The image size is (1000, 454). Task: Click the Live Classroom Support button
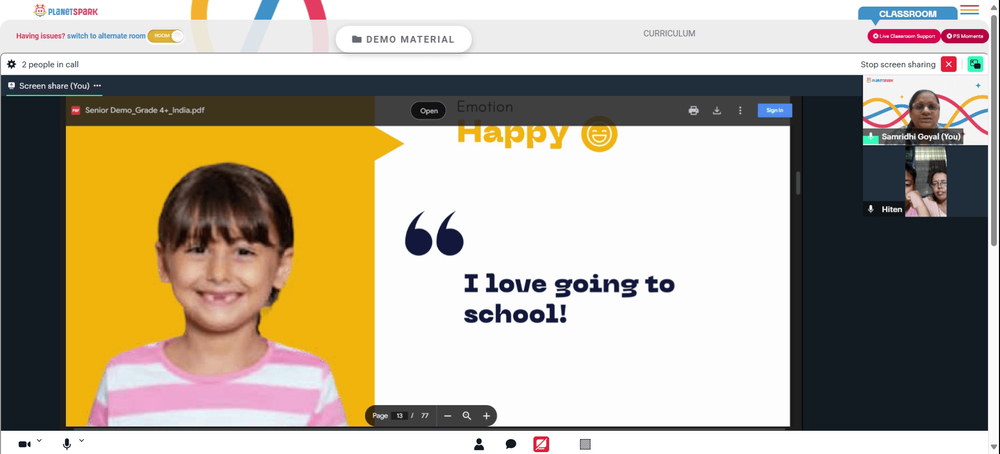[x=904, y=36]
